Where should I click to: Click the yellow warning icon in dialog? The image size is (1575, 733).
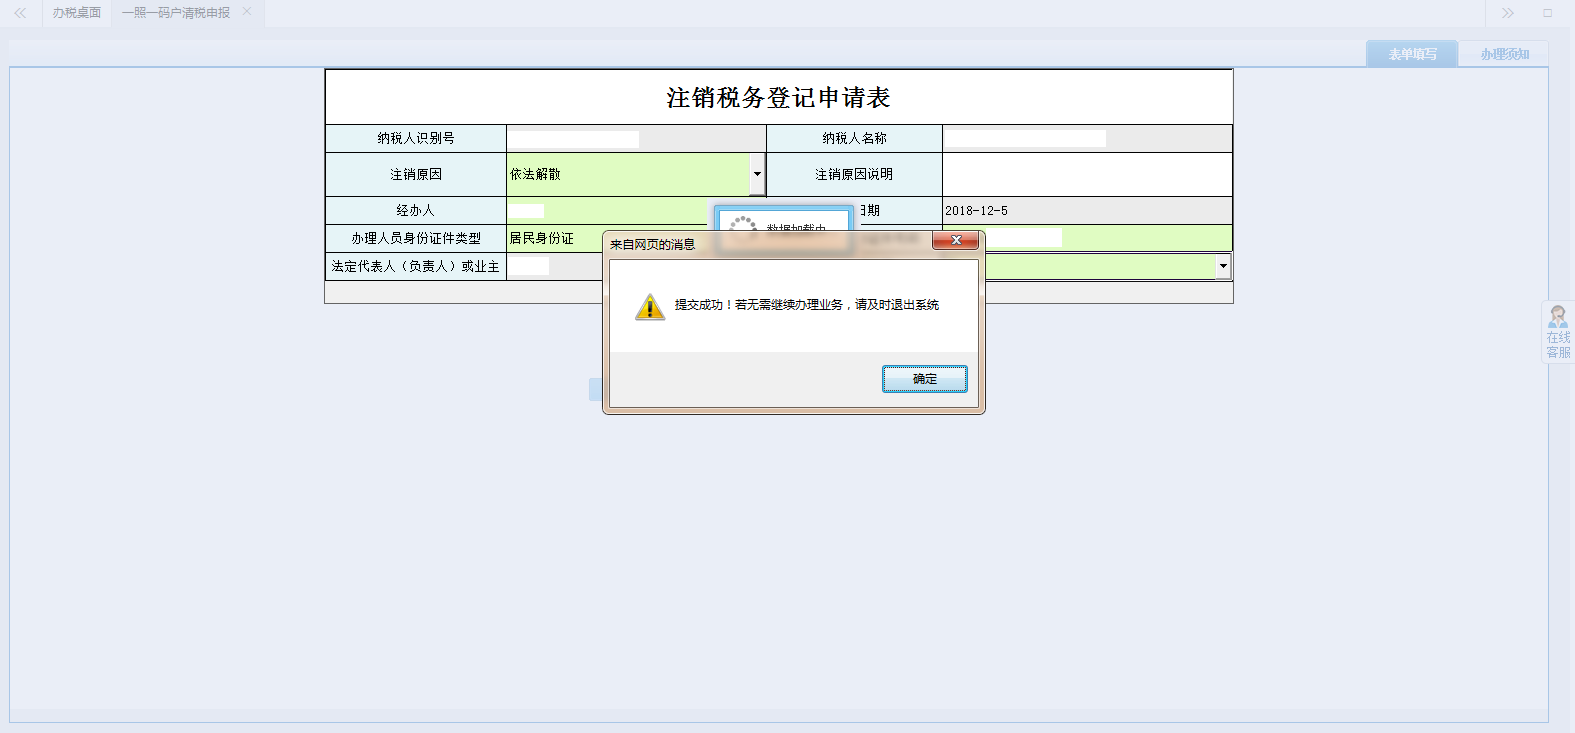650,306
